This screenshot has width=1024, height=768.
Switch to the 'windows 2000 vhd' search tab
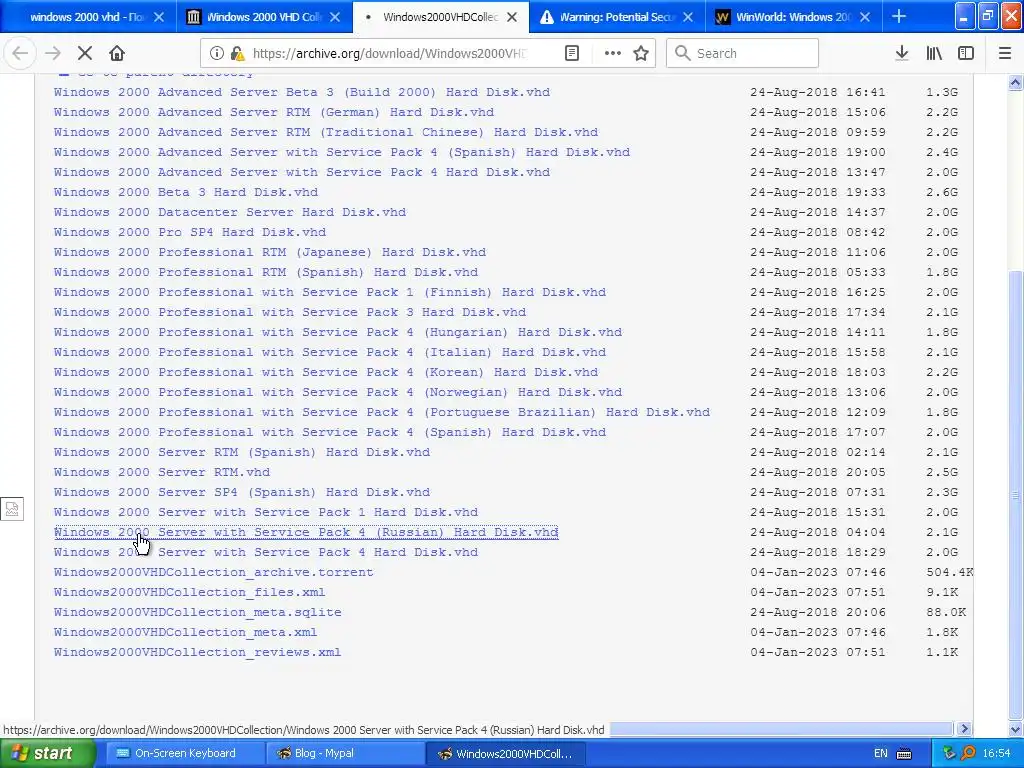[87, 17]
